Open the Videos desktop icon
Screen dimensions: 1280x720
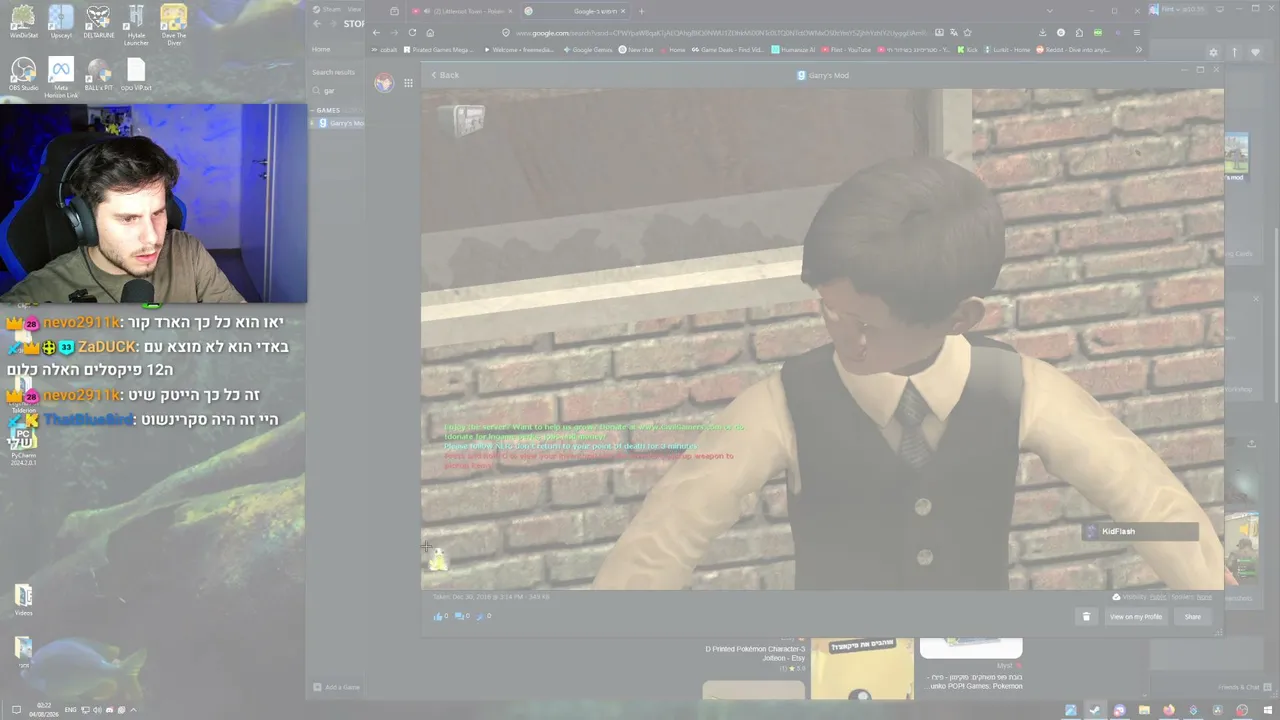[23, 599]
